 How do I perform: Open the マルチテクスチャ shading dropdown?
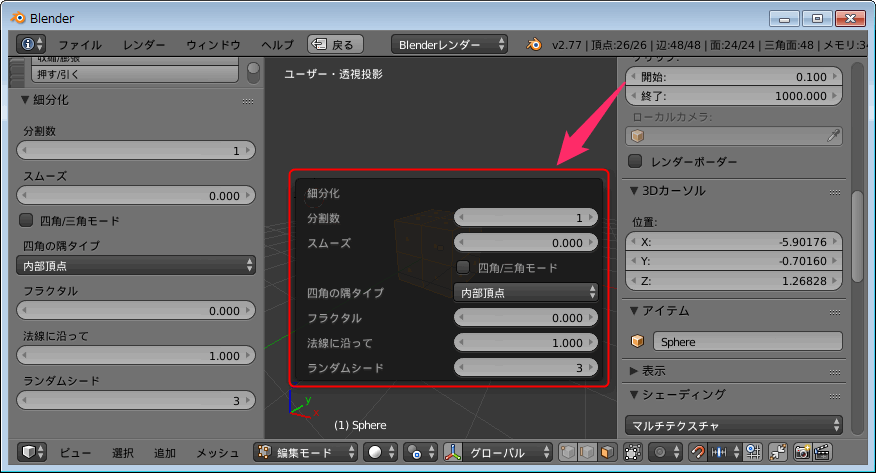pos(734,426)
